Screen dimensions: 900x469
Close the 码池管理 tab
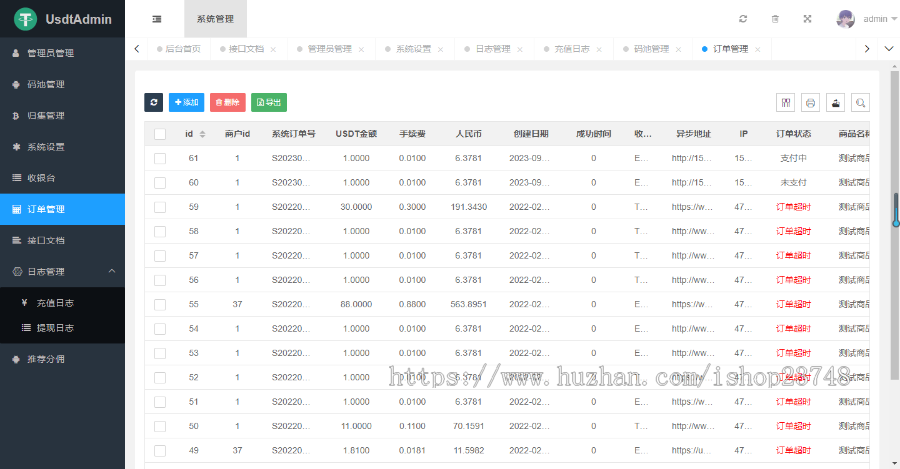(x=678, y=49)
